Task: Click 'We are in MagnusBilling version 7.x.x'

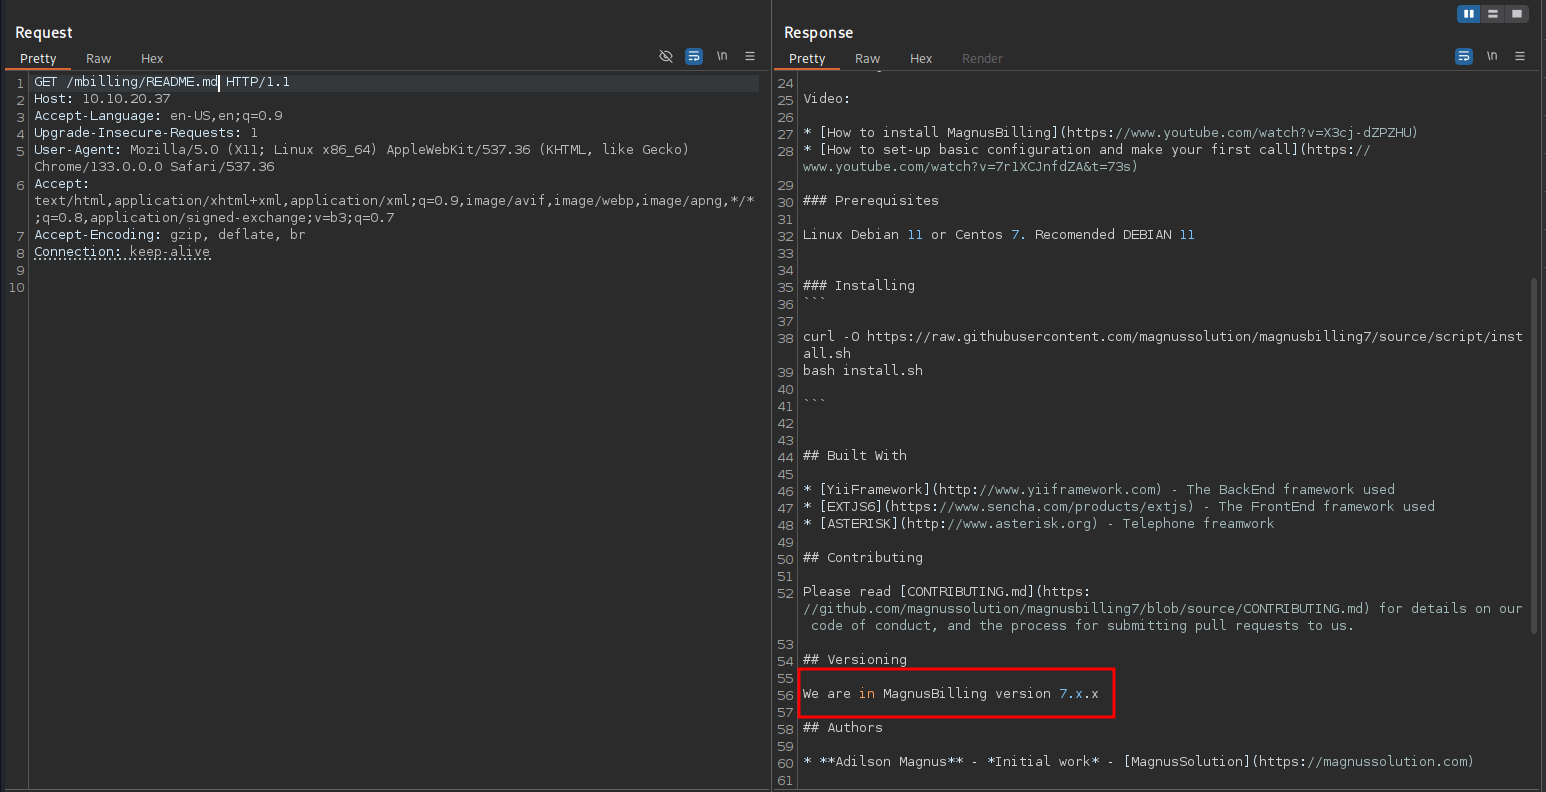Action: coord(950,694)
